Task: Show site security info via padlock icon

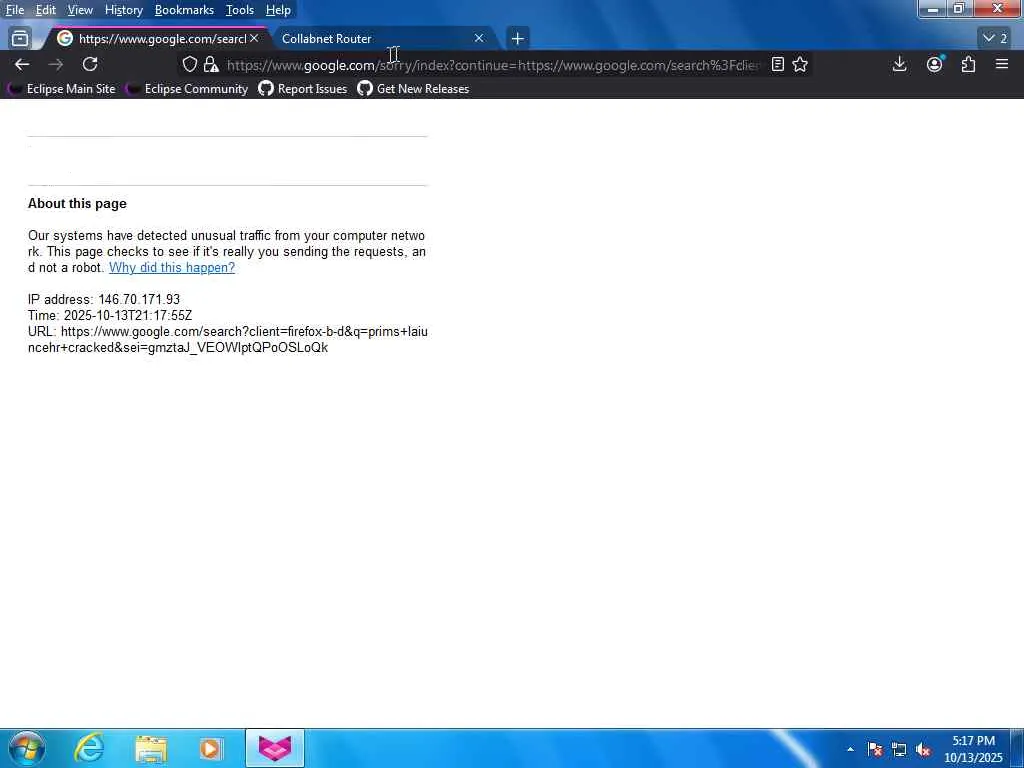Action: click(x=210, y=64)
